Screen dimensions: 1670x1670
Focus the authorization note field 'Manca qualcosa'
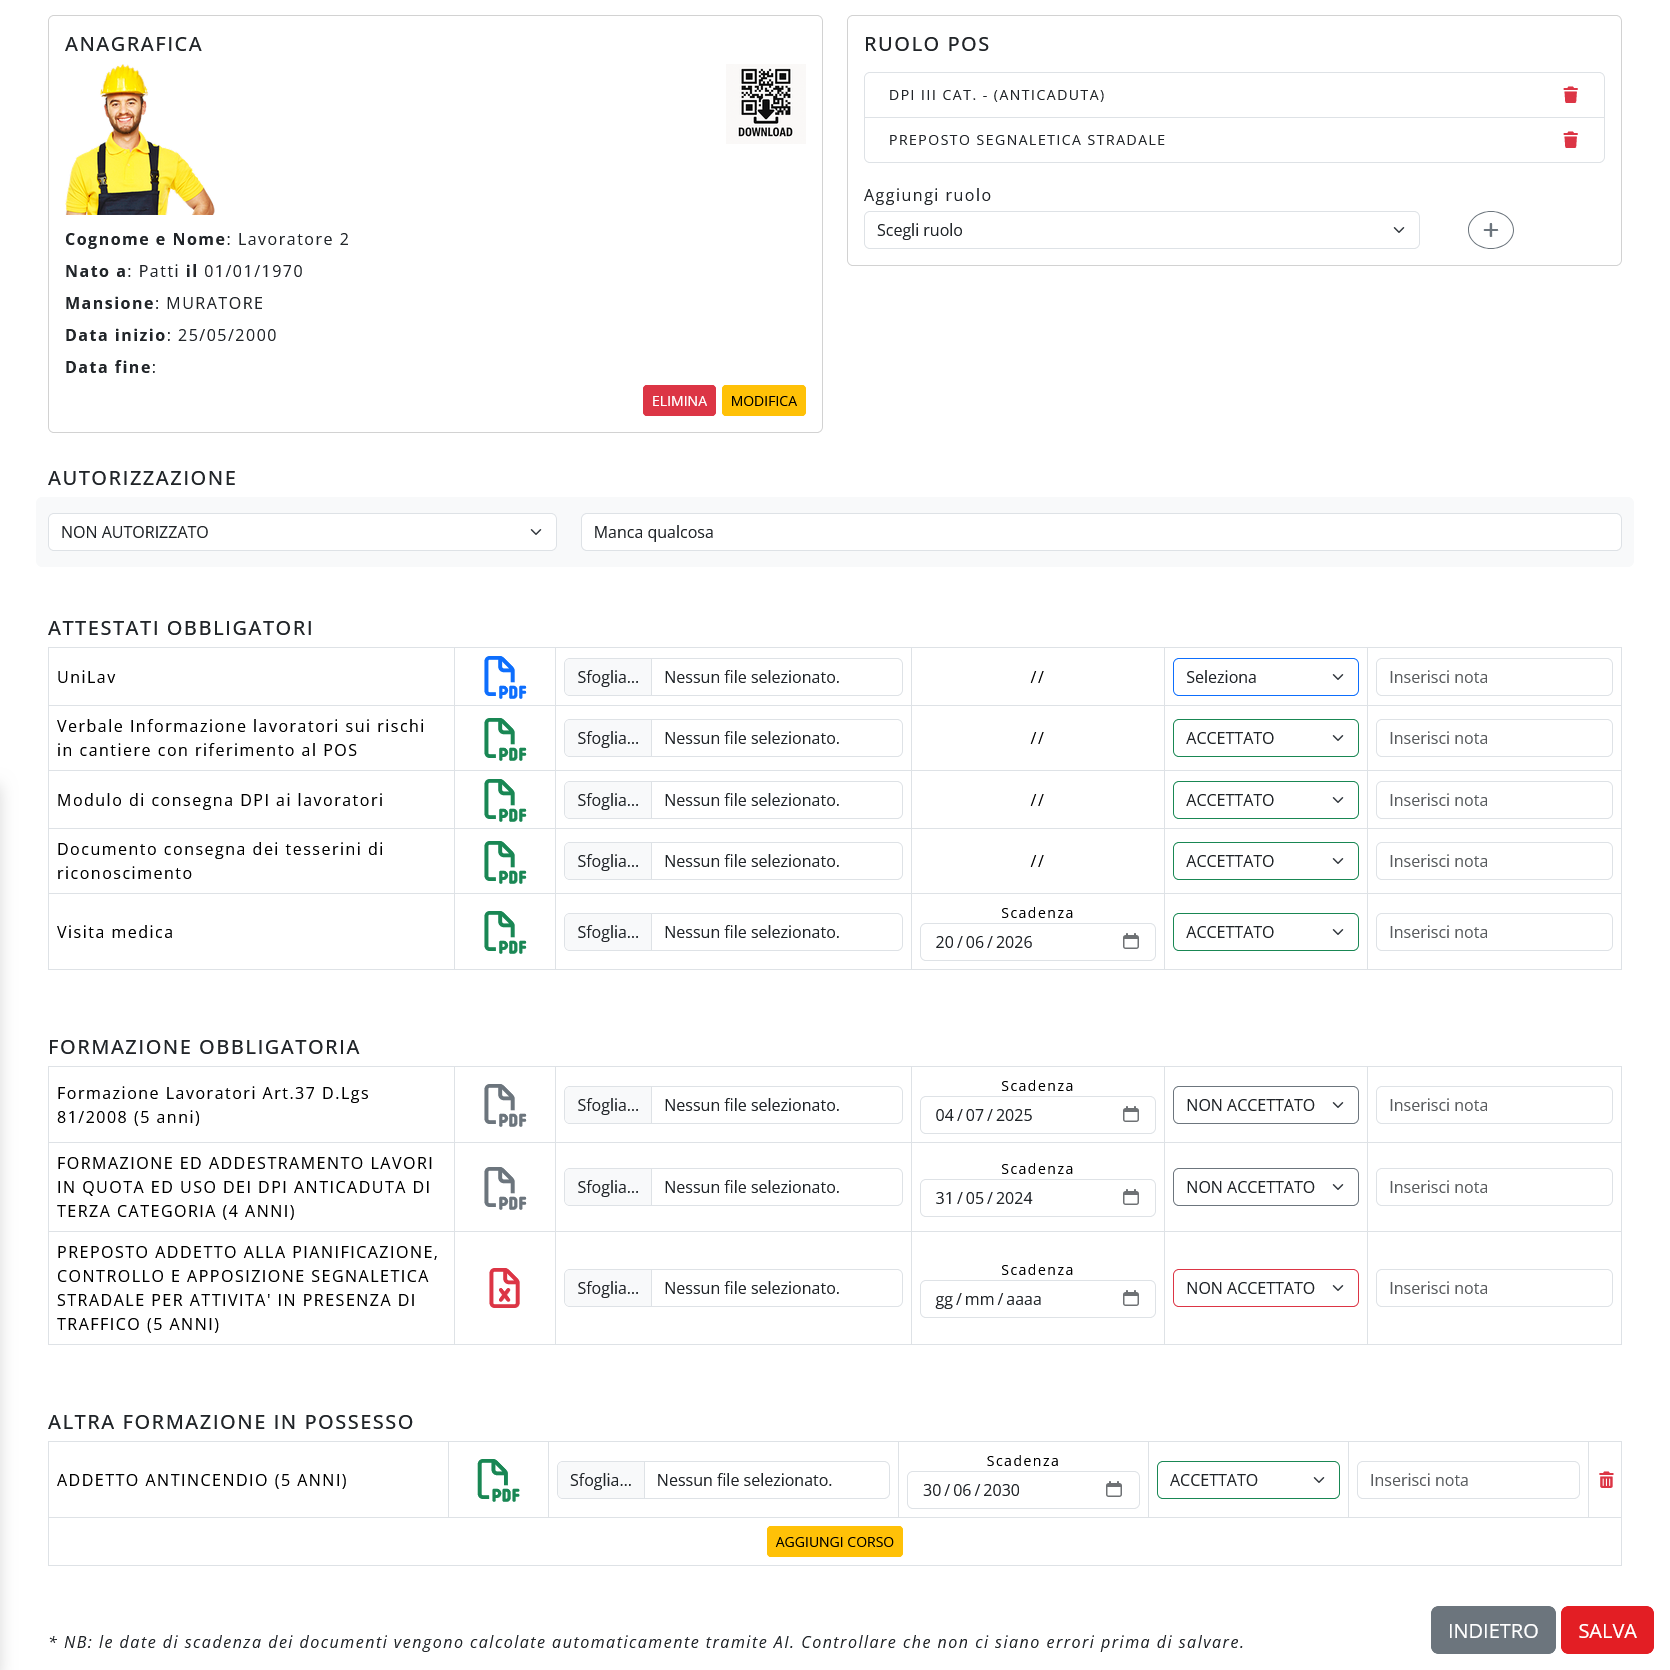click(1100, 532)
